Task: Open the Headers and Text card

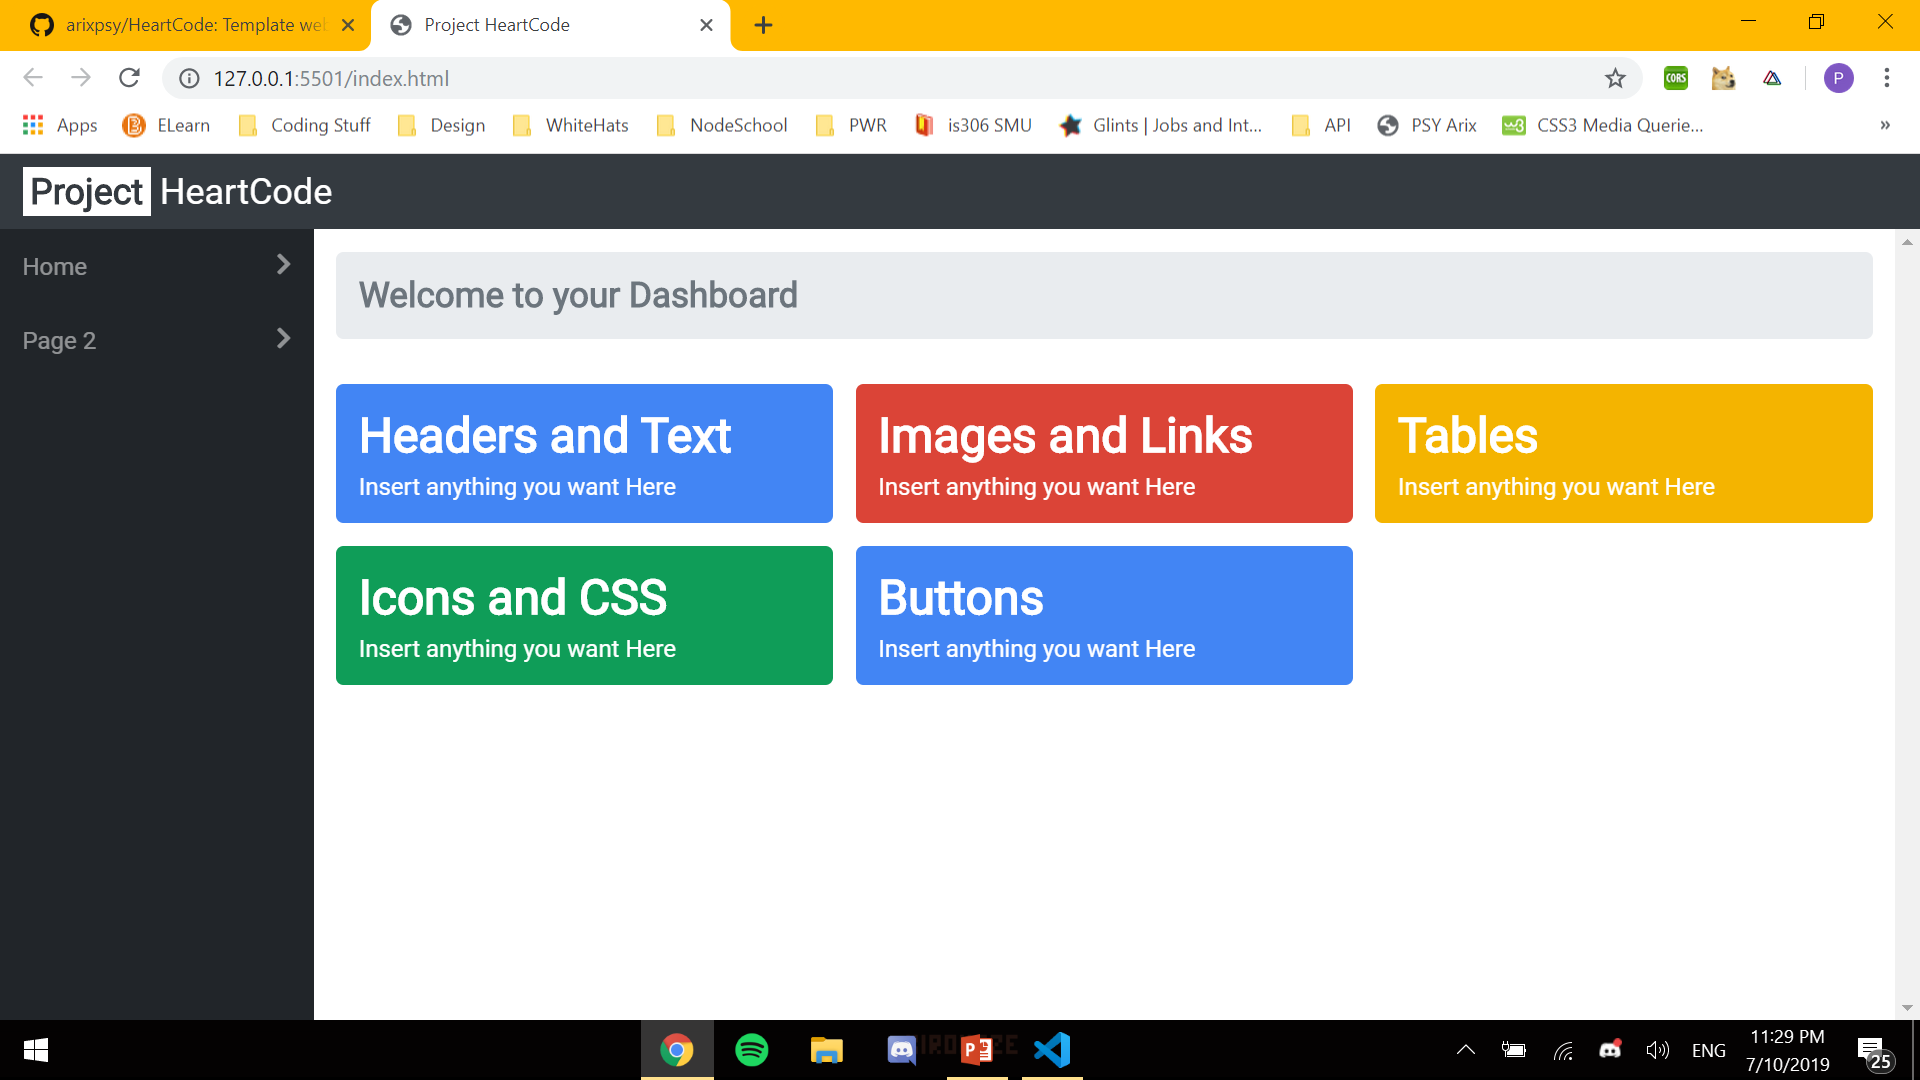Action: pos(584,453)
